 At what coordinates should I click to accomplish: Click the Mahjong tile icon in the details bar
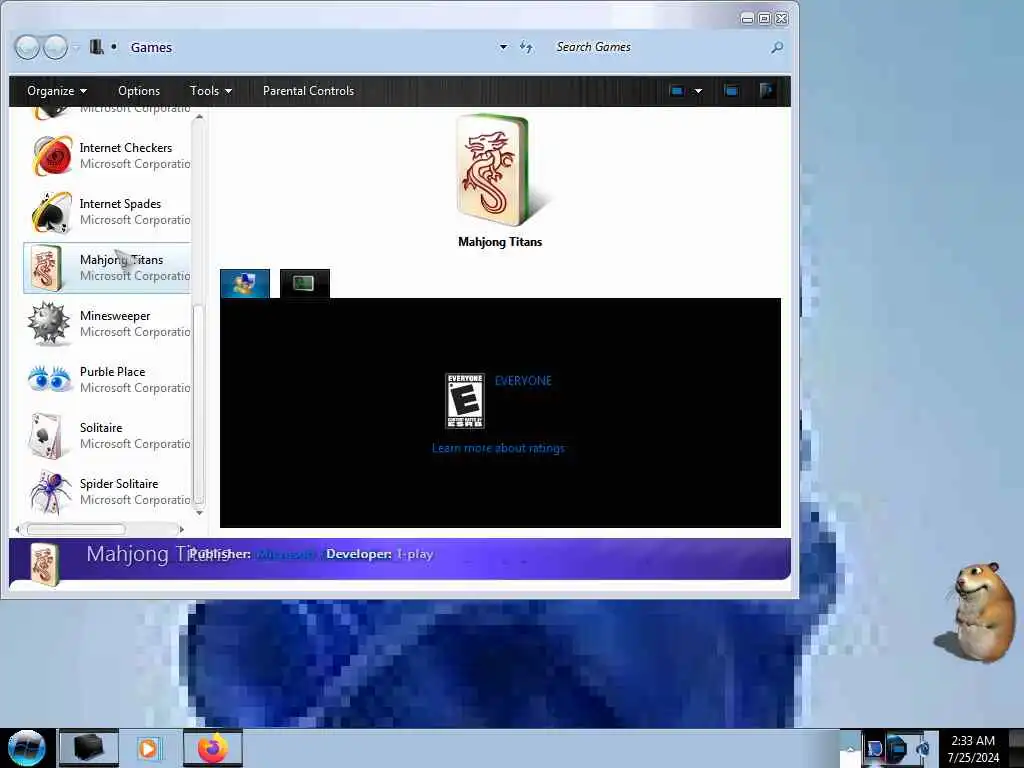tap(46, 564)
